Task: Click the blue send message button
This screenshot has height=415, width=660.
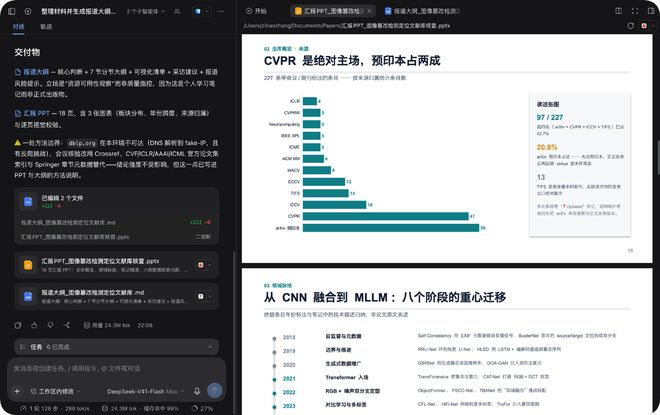Action: 215,391
